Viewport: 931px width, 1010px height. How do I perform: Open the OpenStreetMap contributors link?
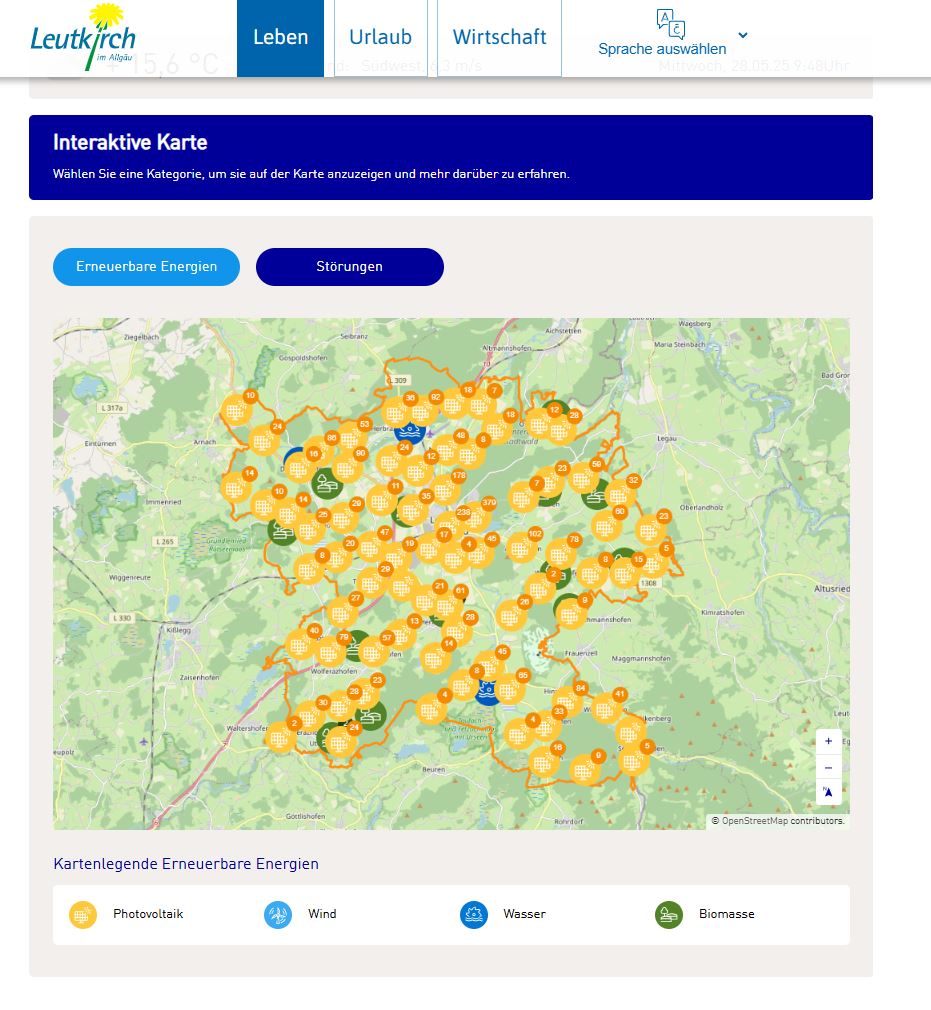pos(783,821)
